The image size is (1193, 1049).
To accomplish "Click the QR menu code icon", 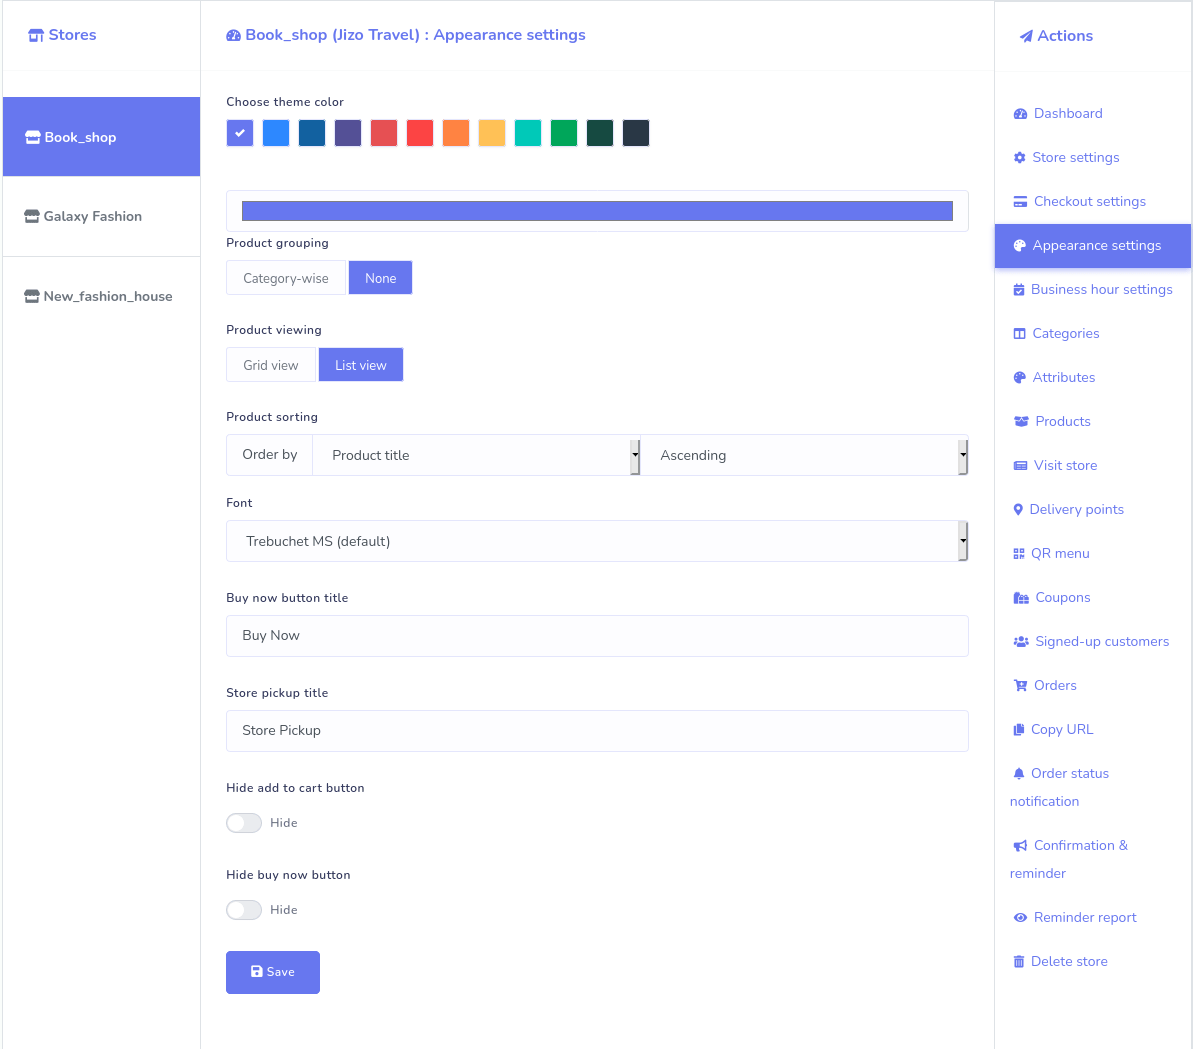I will pyautogui.click(x=1019, y=554).
